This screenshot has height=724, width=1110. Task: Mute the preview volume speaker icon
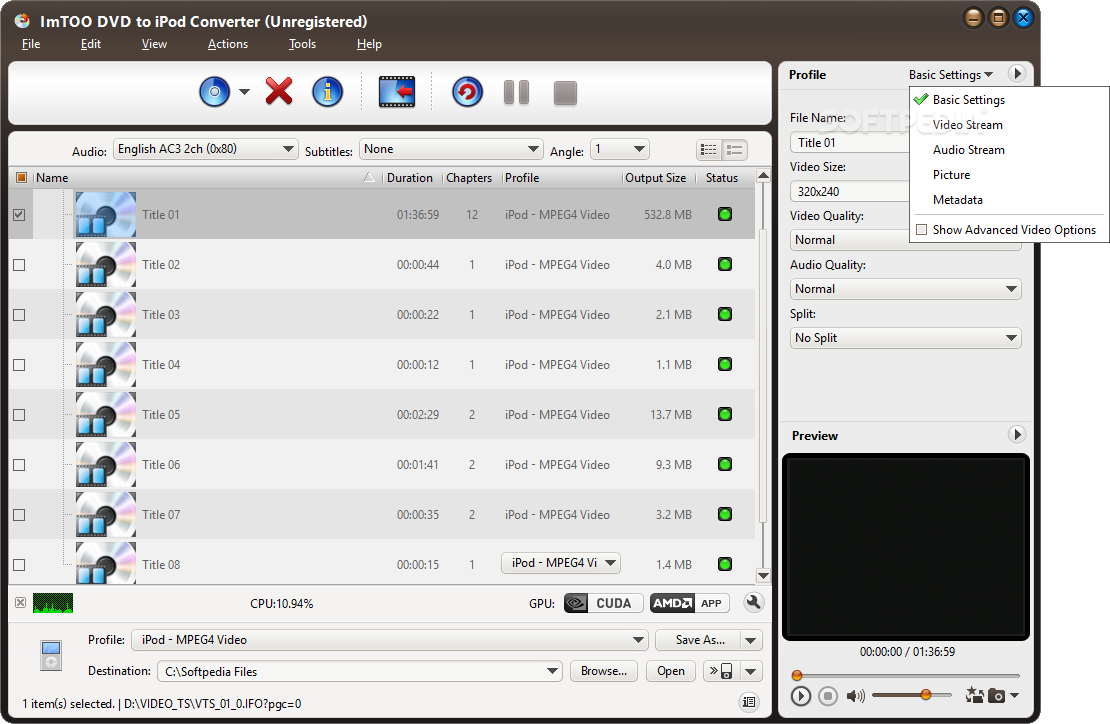(x=855, y=696)
